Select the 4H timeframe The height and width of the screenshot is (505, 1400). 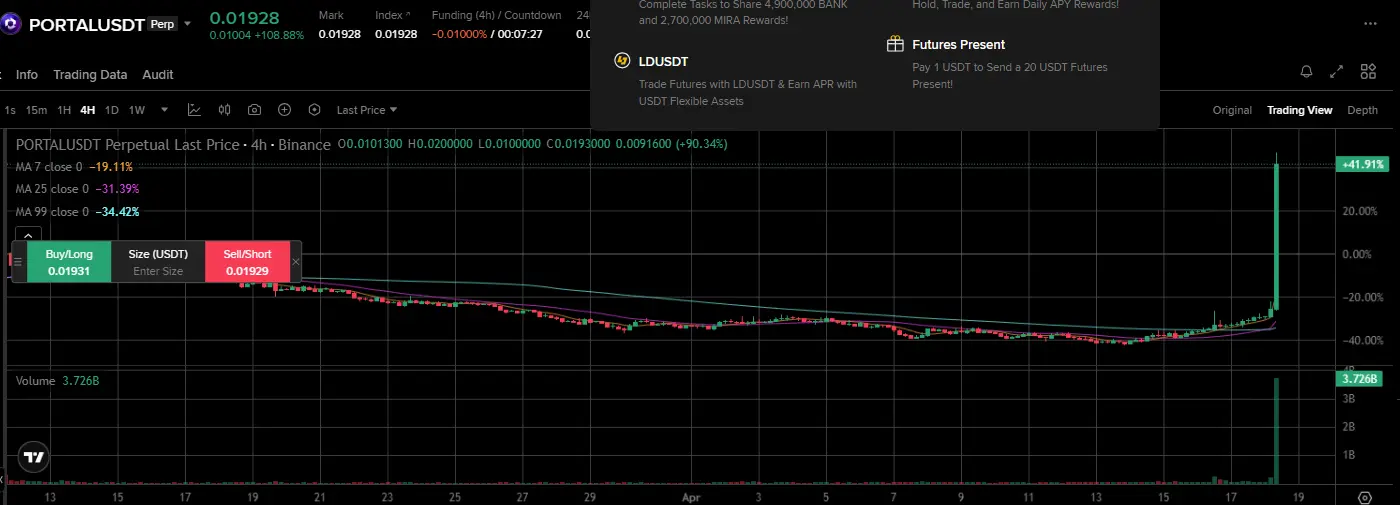[88, 110]
